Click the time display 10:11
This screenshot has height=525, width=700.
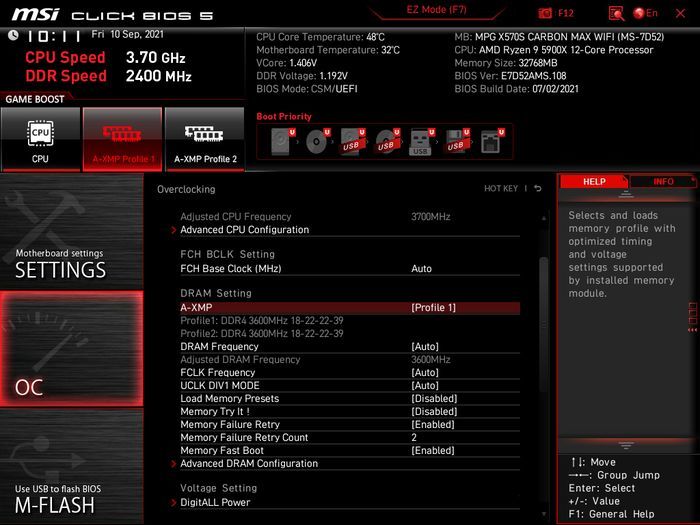(54, 36)
